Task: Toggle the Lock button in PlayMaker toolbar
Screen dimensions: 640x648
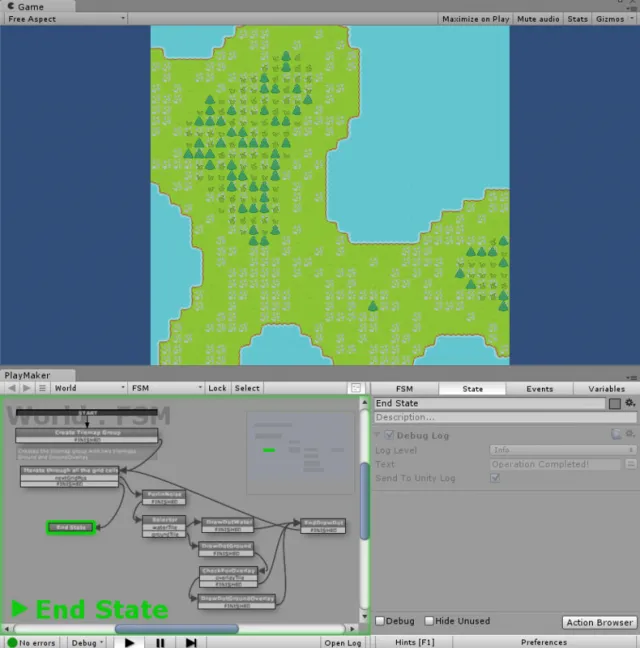Action: click(217, 388)
